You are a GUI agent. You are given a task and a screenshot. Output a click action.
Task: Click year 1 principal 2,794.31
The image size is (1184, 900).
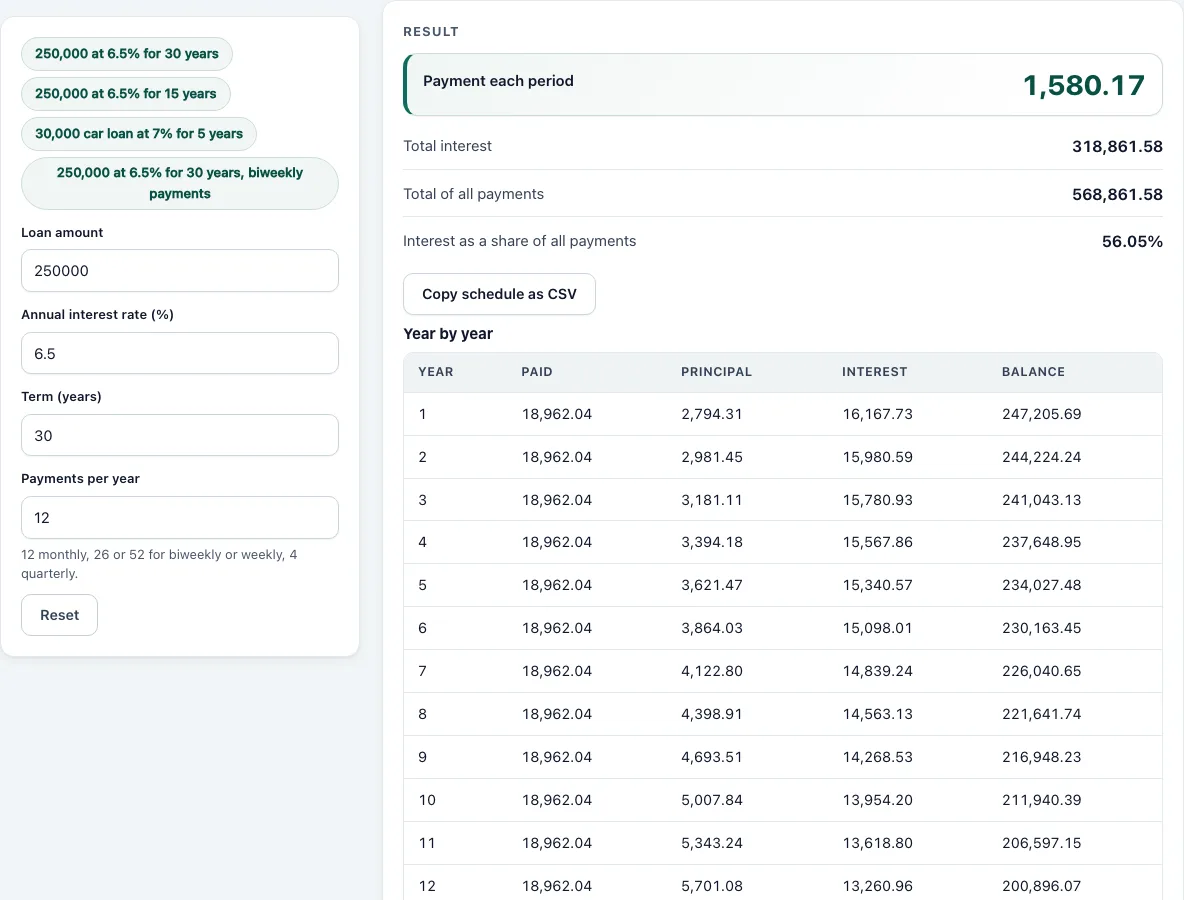pyautogui.click(x=711, y=414)
